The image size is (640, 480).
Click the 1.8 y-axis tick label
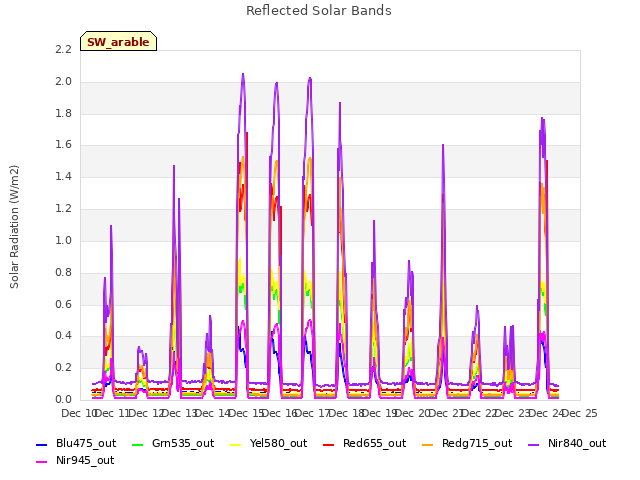point(63,113)
